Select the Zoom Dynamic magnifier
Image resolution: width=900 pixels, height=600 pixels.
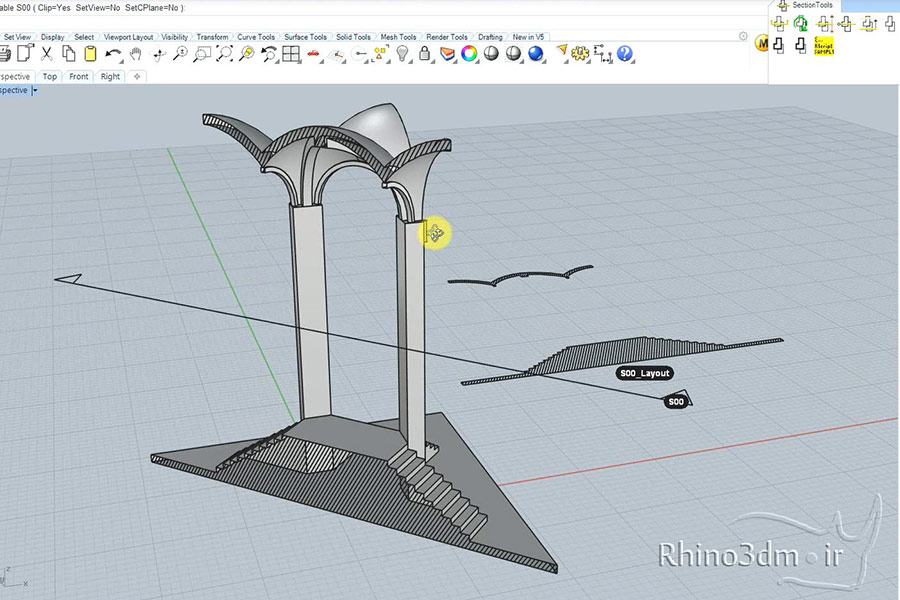point(180,54)
